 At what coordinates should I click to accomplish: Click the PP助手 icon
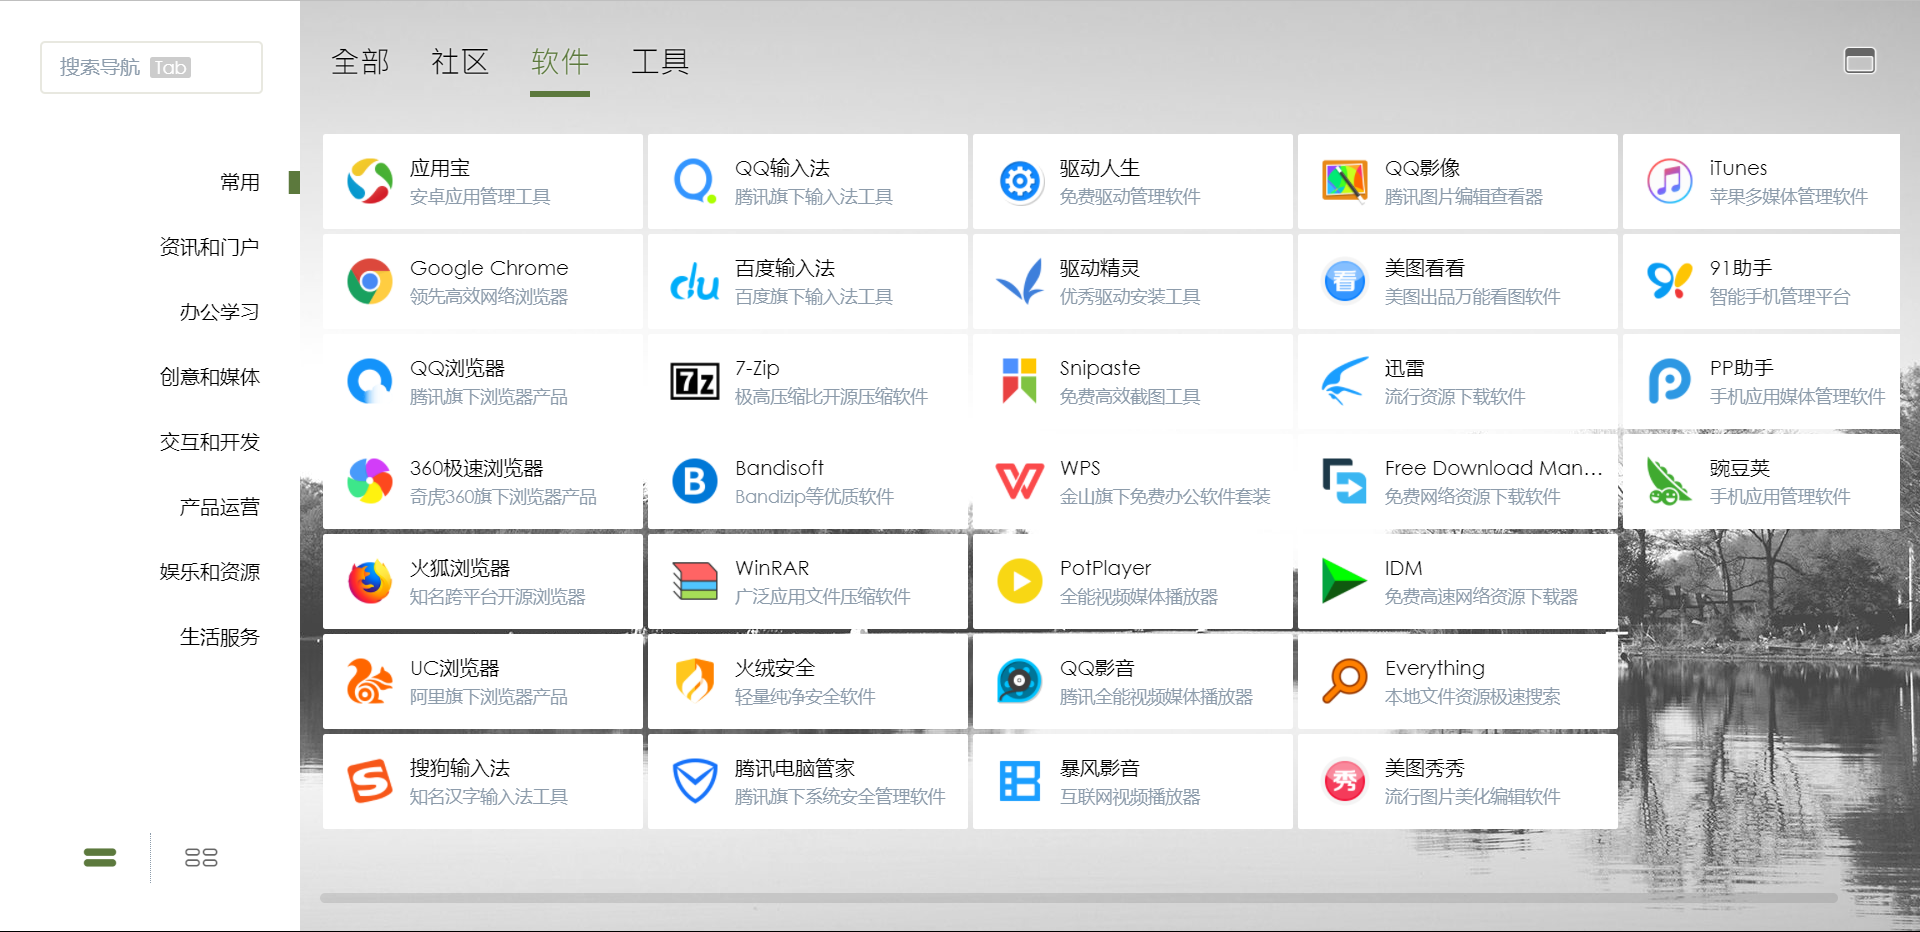1670,381
